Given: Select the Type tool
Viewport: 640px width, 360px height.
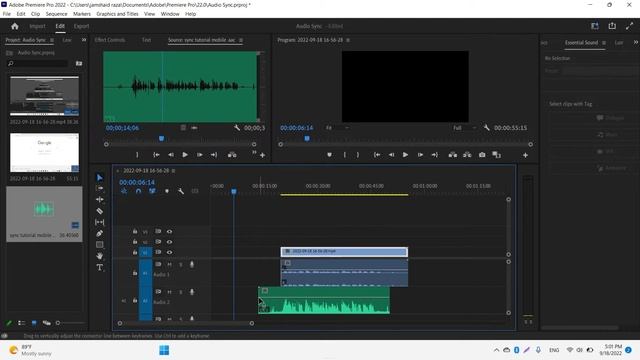Looking at the screenshot, I should pyautogui.click(x=100, y=267).
